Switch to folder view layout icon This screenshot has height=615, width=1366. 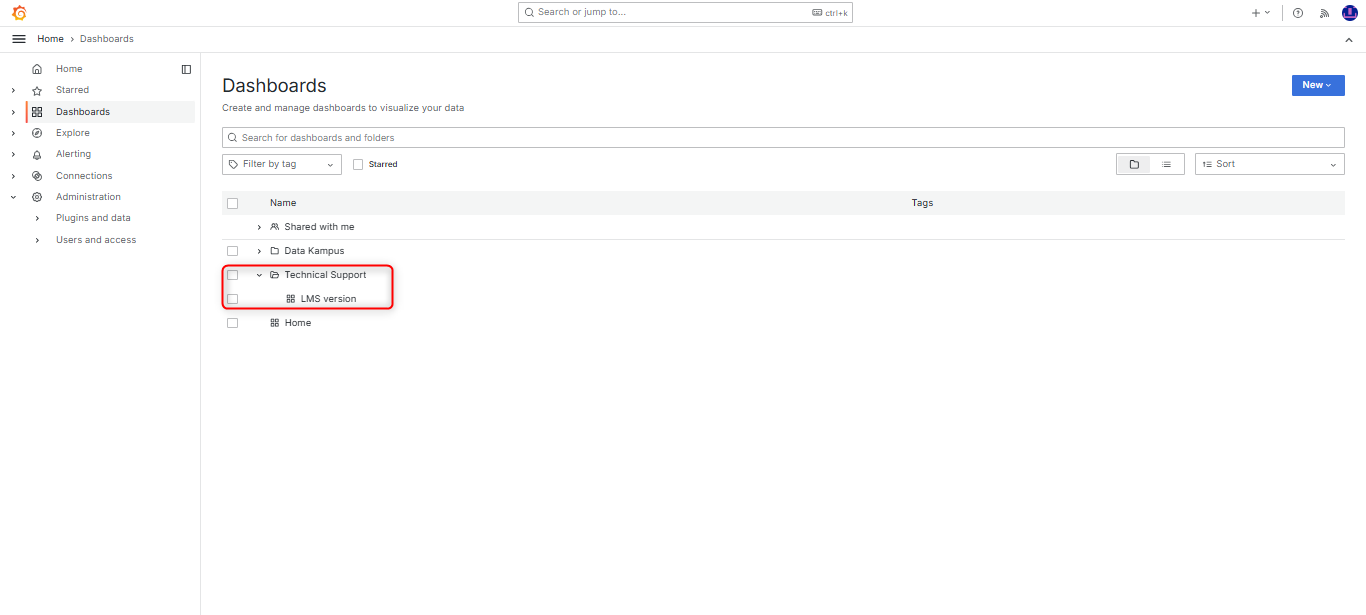pos(1134,164)
